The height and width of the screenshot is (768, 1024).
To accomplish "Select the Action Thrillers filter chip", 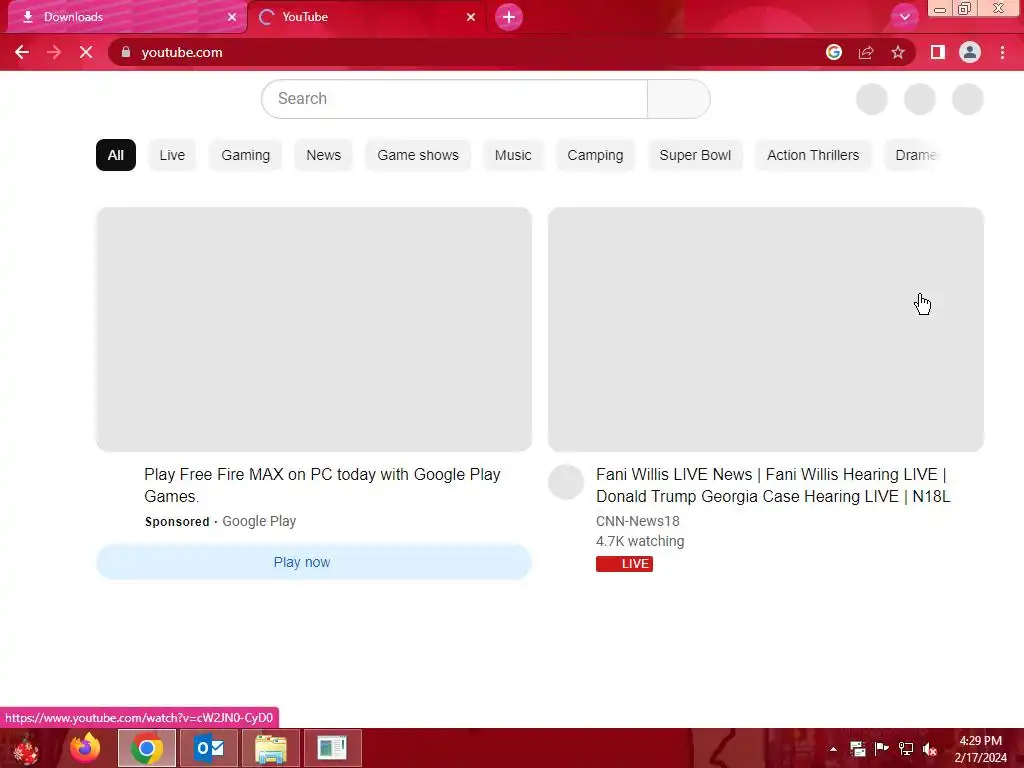I will tap(813, 155).
